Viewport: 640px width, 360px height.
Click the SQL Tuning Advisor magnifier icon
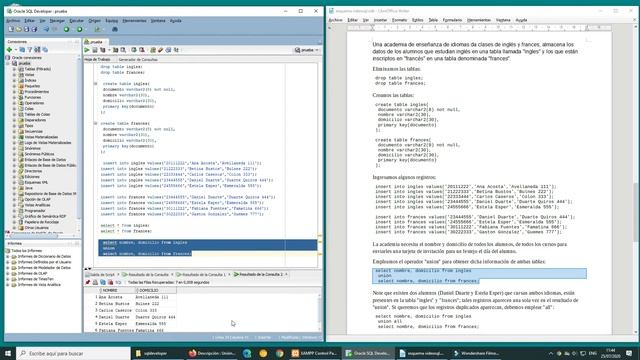pos(123,50)
